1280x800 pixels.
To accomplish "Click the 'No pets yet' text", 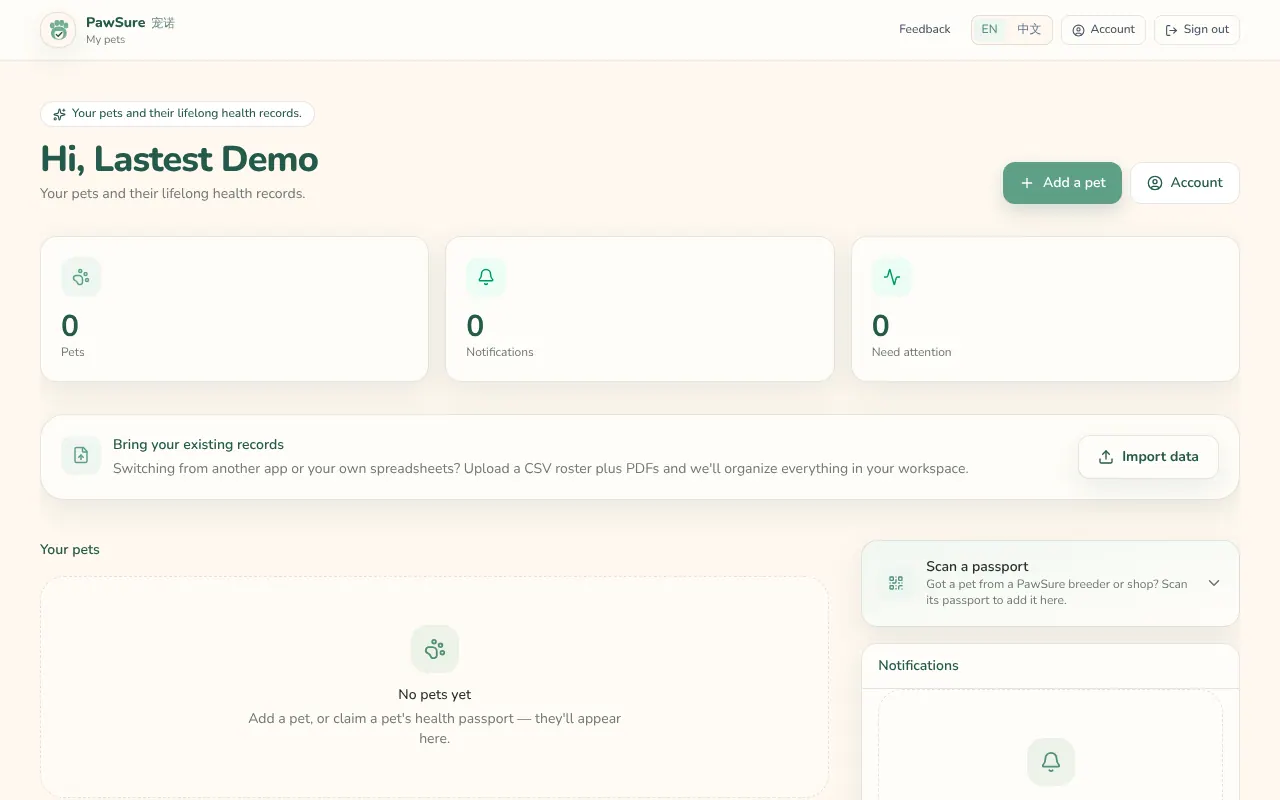I will click(x=435, y=695).
